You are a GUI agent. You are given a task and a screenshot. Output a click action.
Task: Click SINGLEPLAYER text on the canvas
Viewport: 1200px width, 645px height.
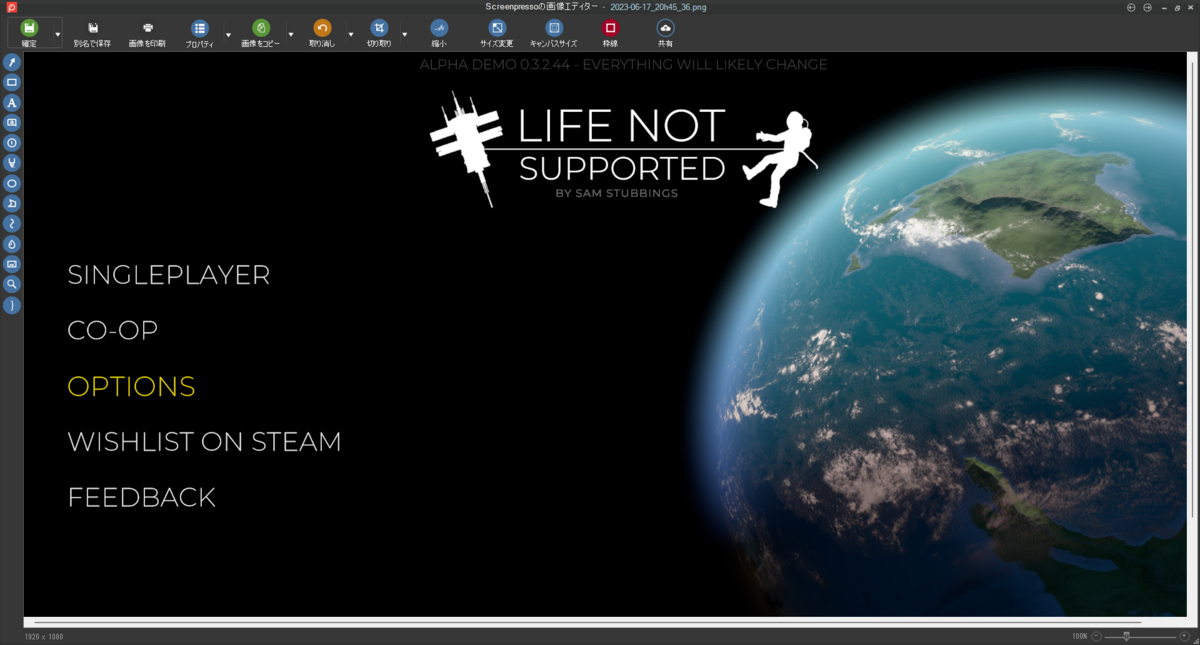point(168,275)
